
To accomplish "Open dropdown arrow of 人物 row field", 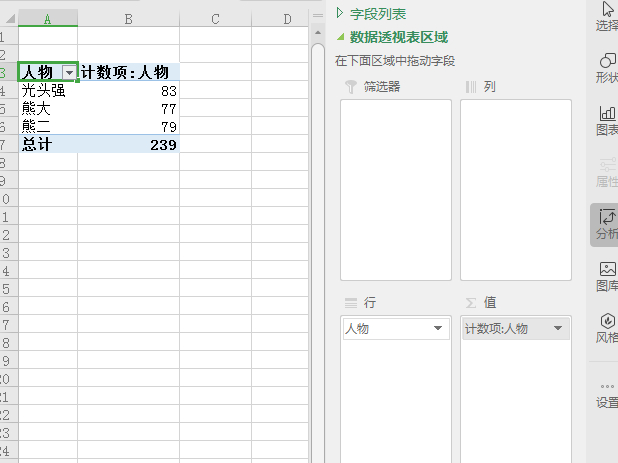I will (437, 328).
